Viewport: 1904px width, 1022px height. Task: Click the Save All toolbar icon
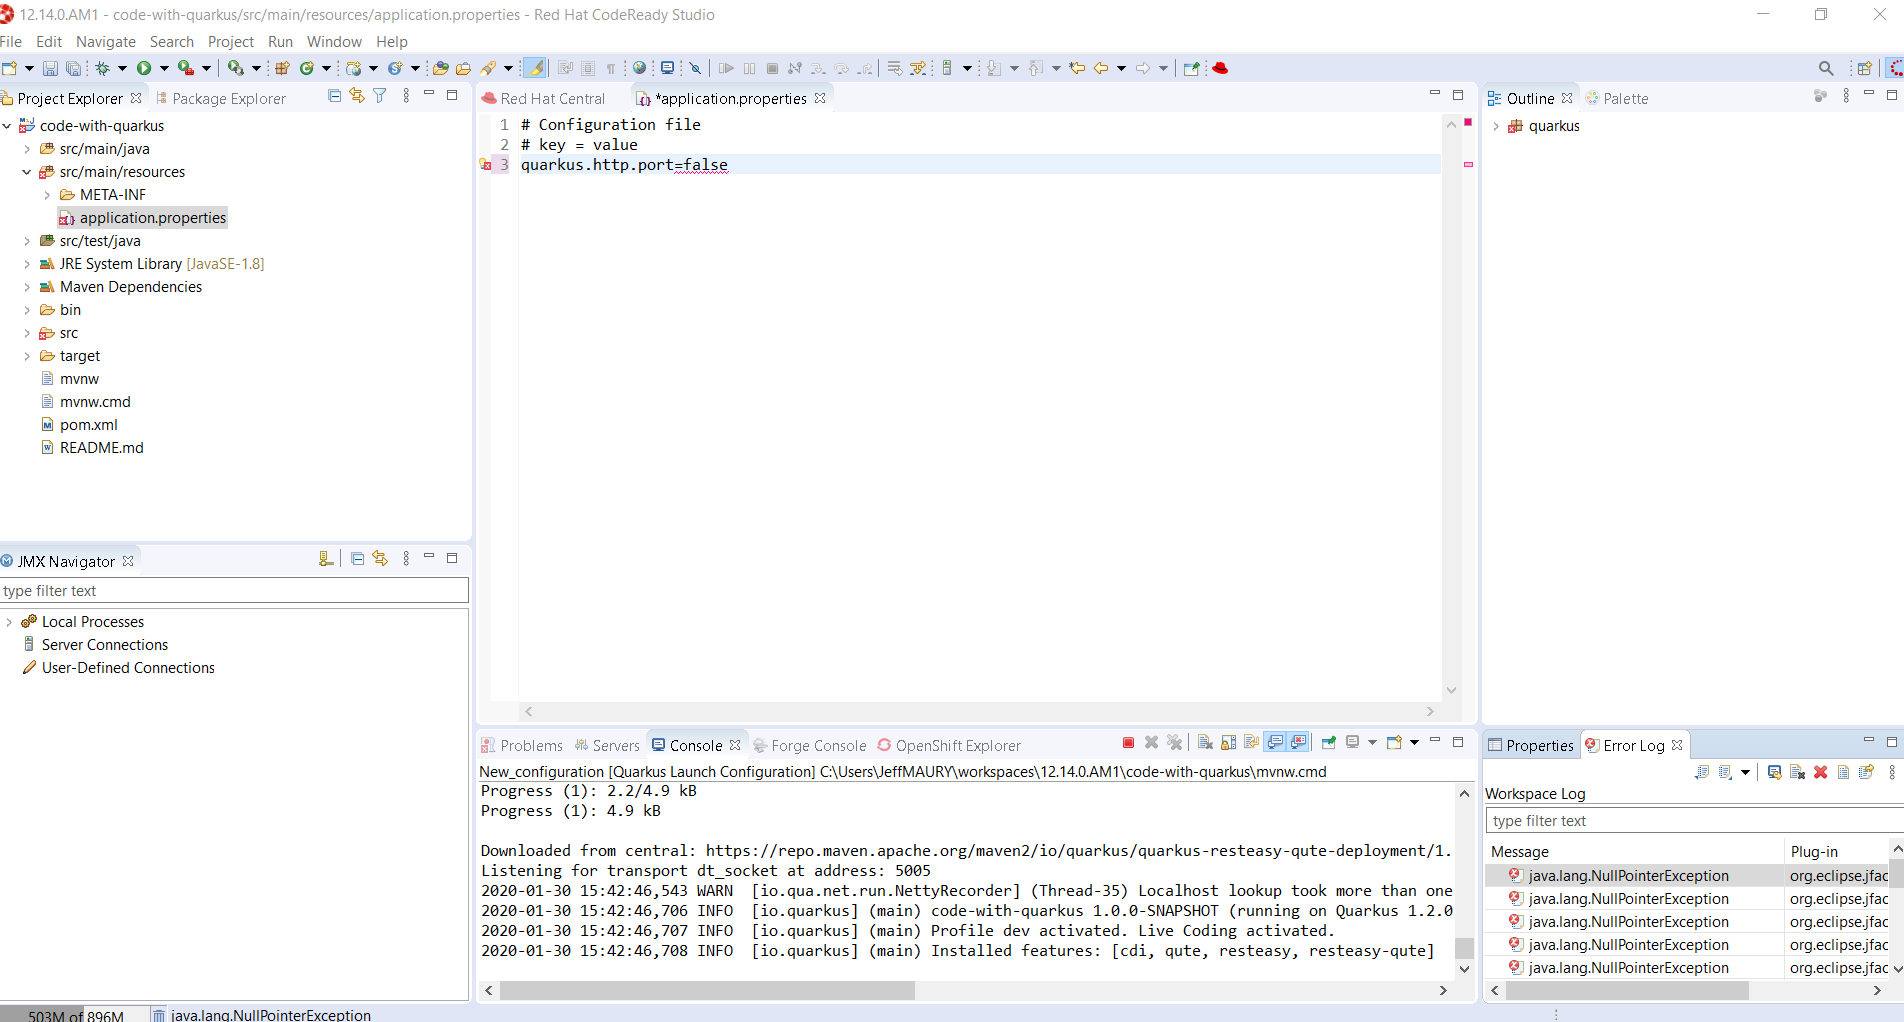tap(73, 68)
